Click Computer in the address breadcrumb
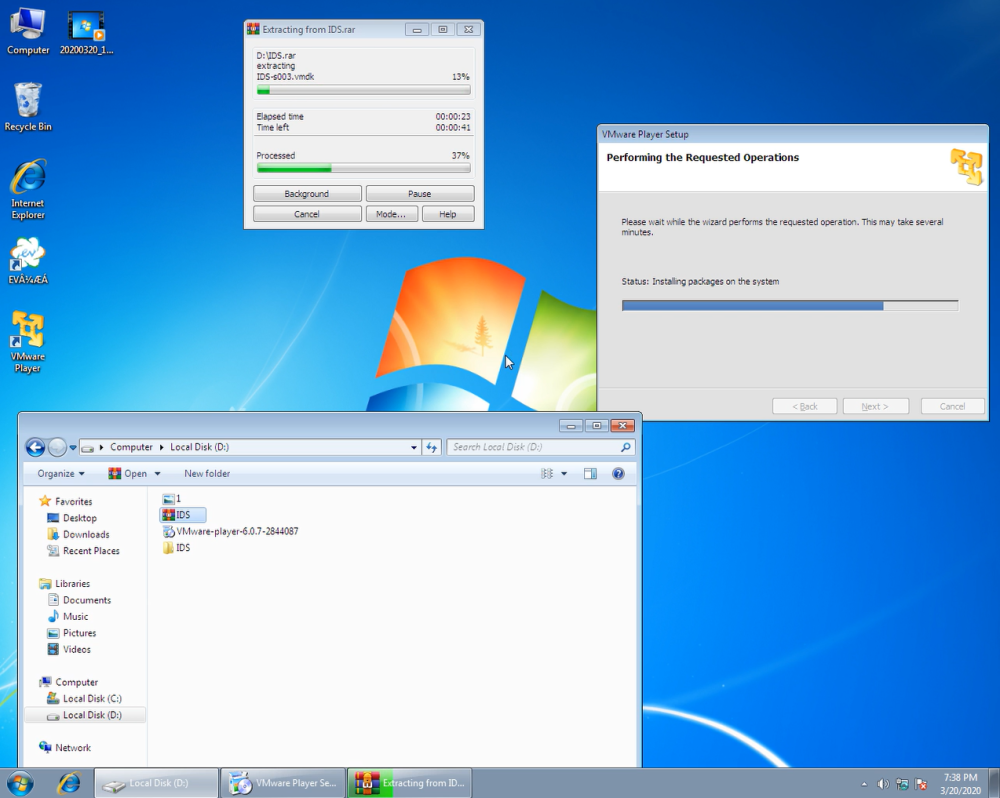This screenshot has width=1000, height=798. click(x=131, y=447)
